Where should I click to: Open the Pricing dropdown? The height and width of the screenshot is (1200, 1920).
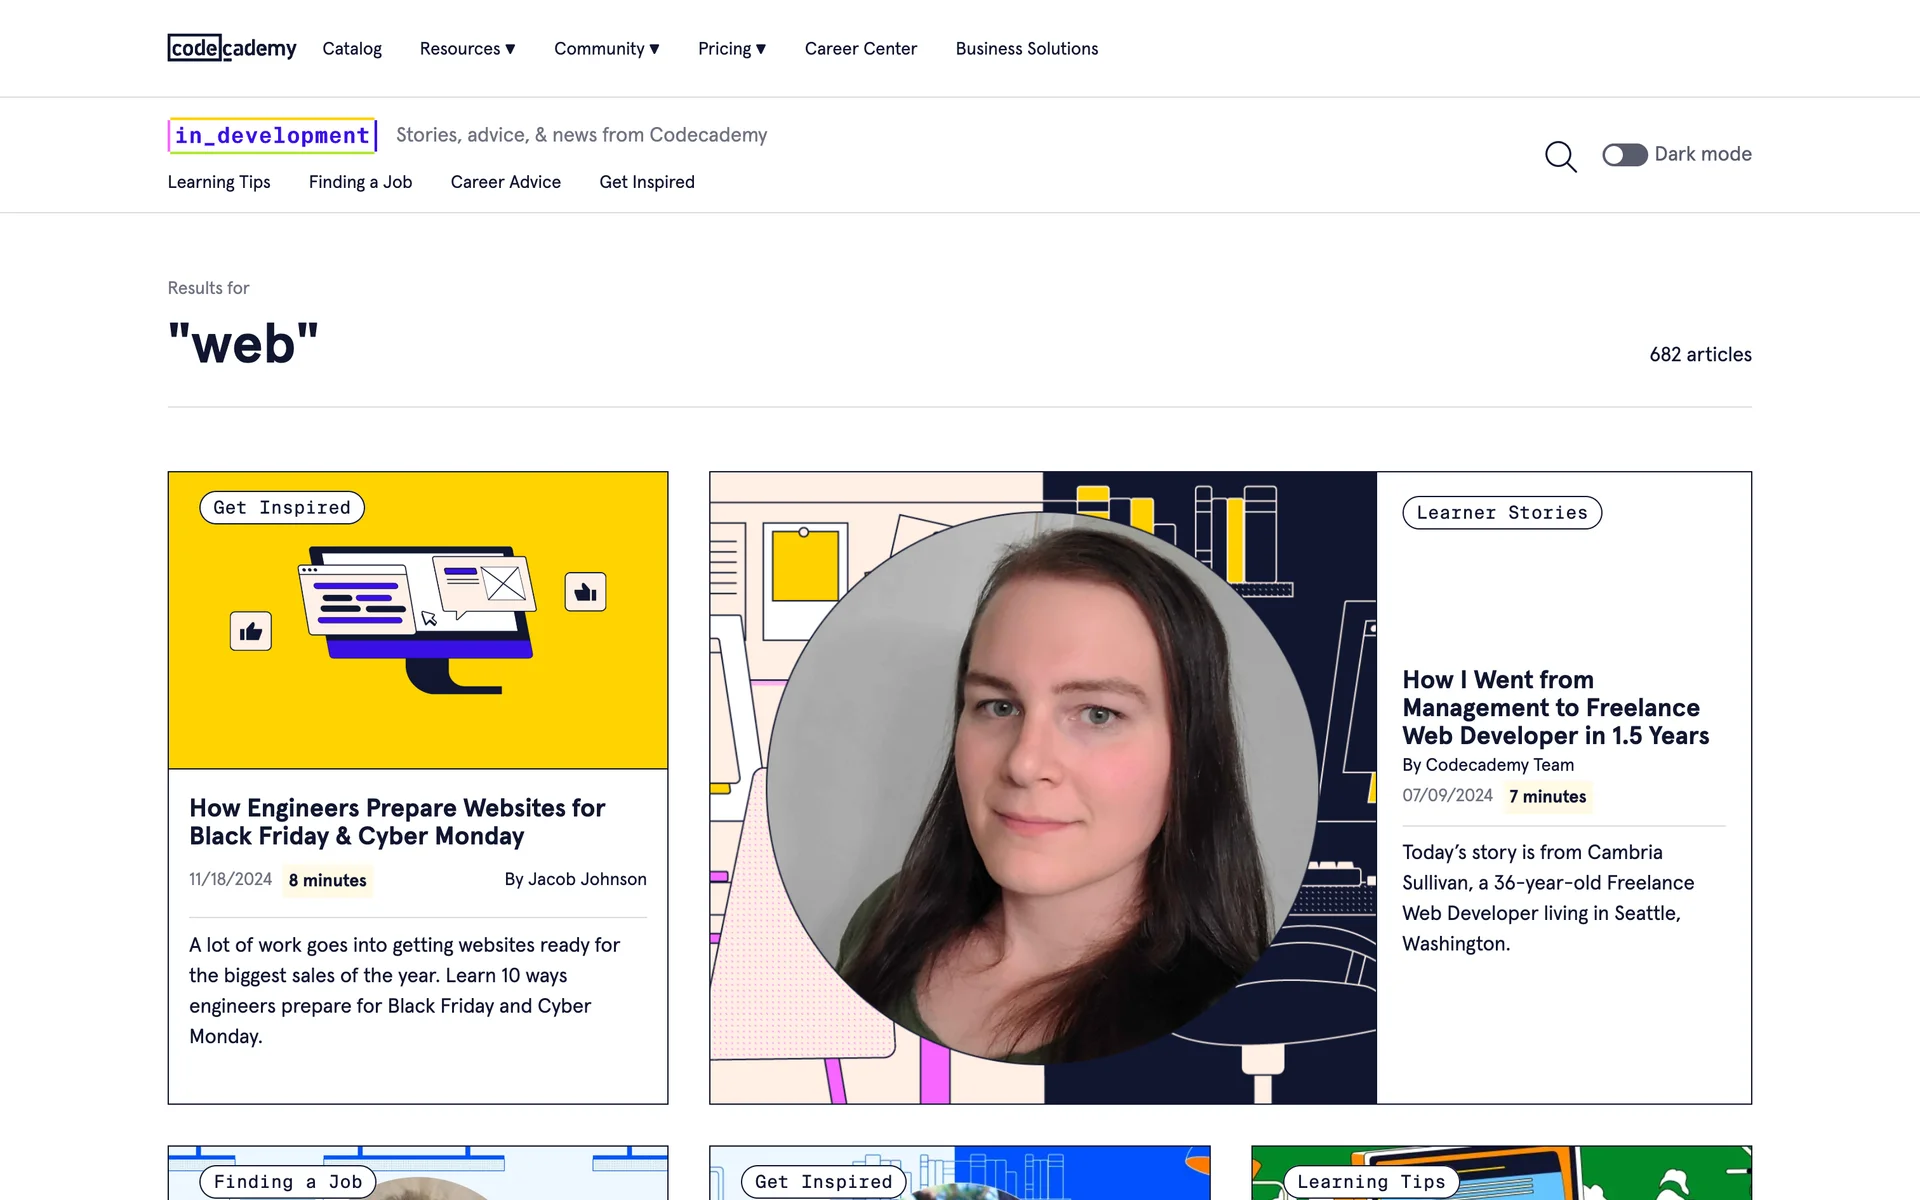click(x=731, y=48)
